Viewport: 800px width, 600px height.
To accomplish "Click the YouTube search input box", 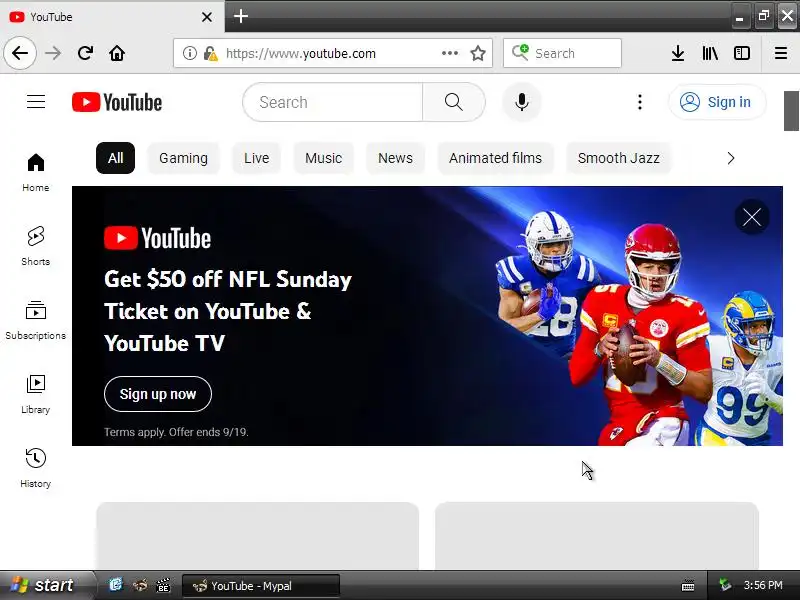I will [333, 102].
